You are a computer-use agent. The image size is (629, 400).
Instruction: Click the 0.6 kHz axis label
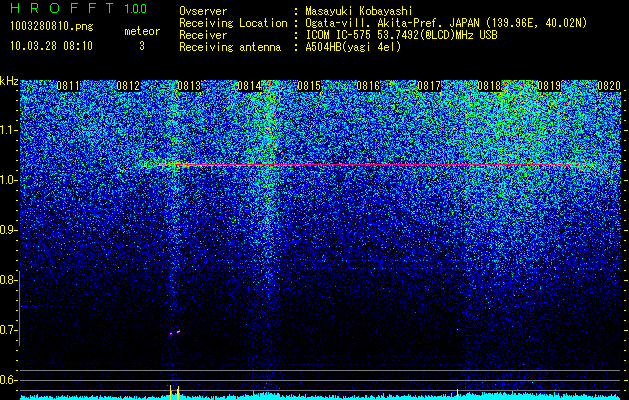tap(9, 380)
